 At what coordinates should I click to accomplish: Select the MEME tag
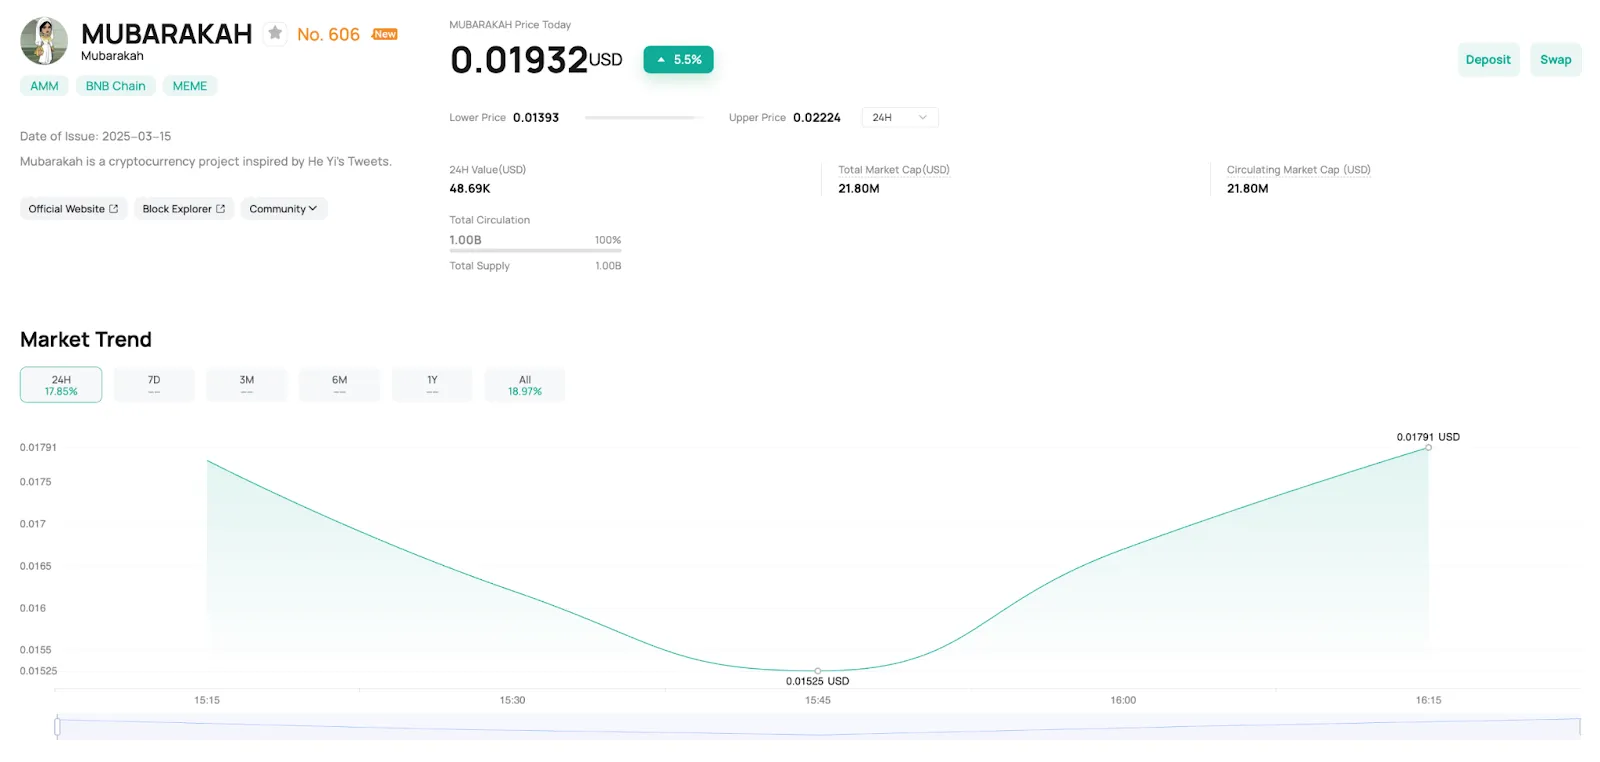pos(190,86)
